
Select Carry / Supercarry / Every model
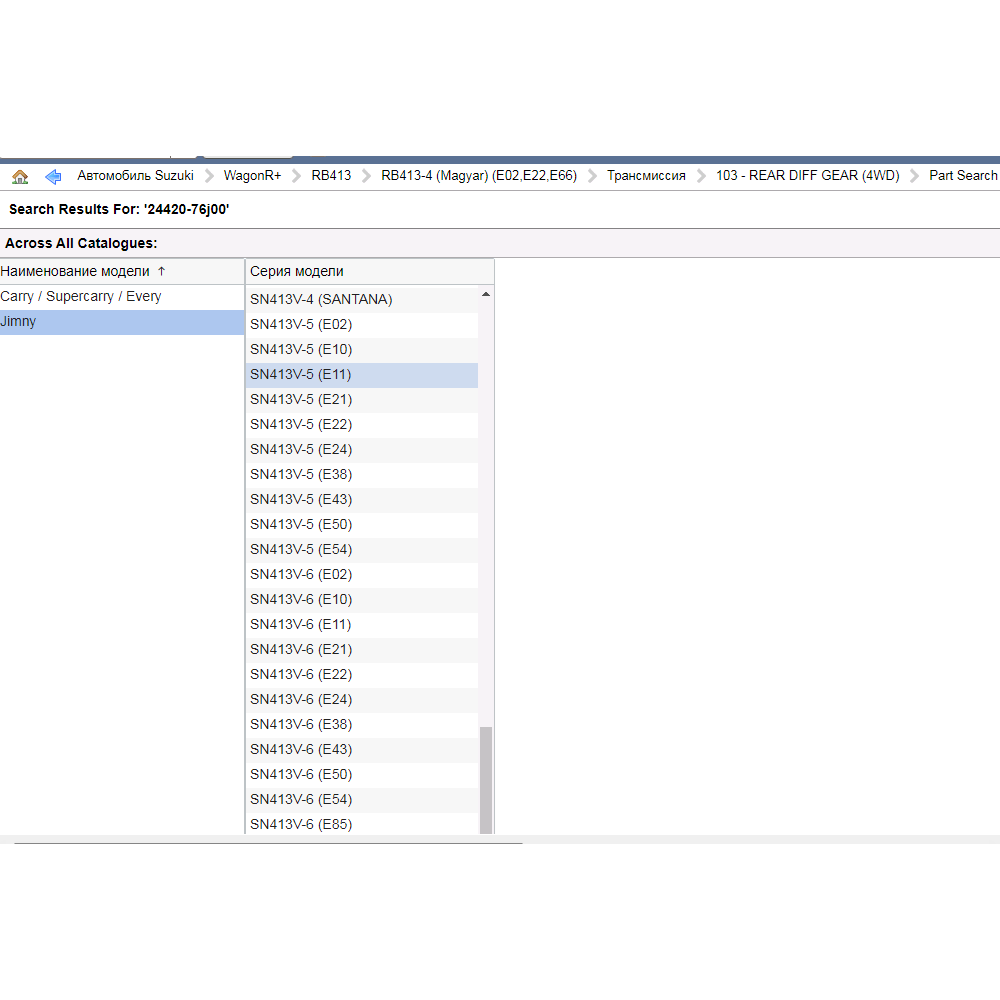81,297
